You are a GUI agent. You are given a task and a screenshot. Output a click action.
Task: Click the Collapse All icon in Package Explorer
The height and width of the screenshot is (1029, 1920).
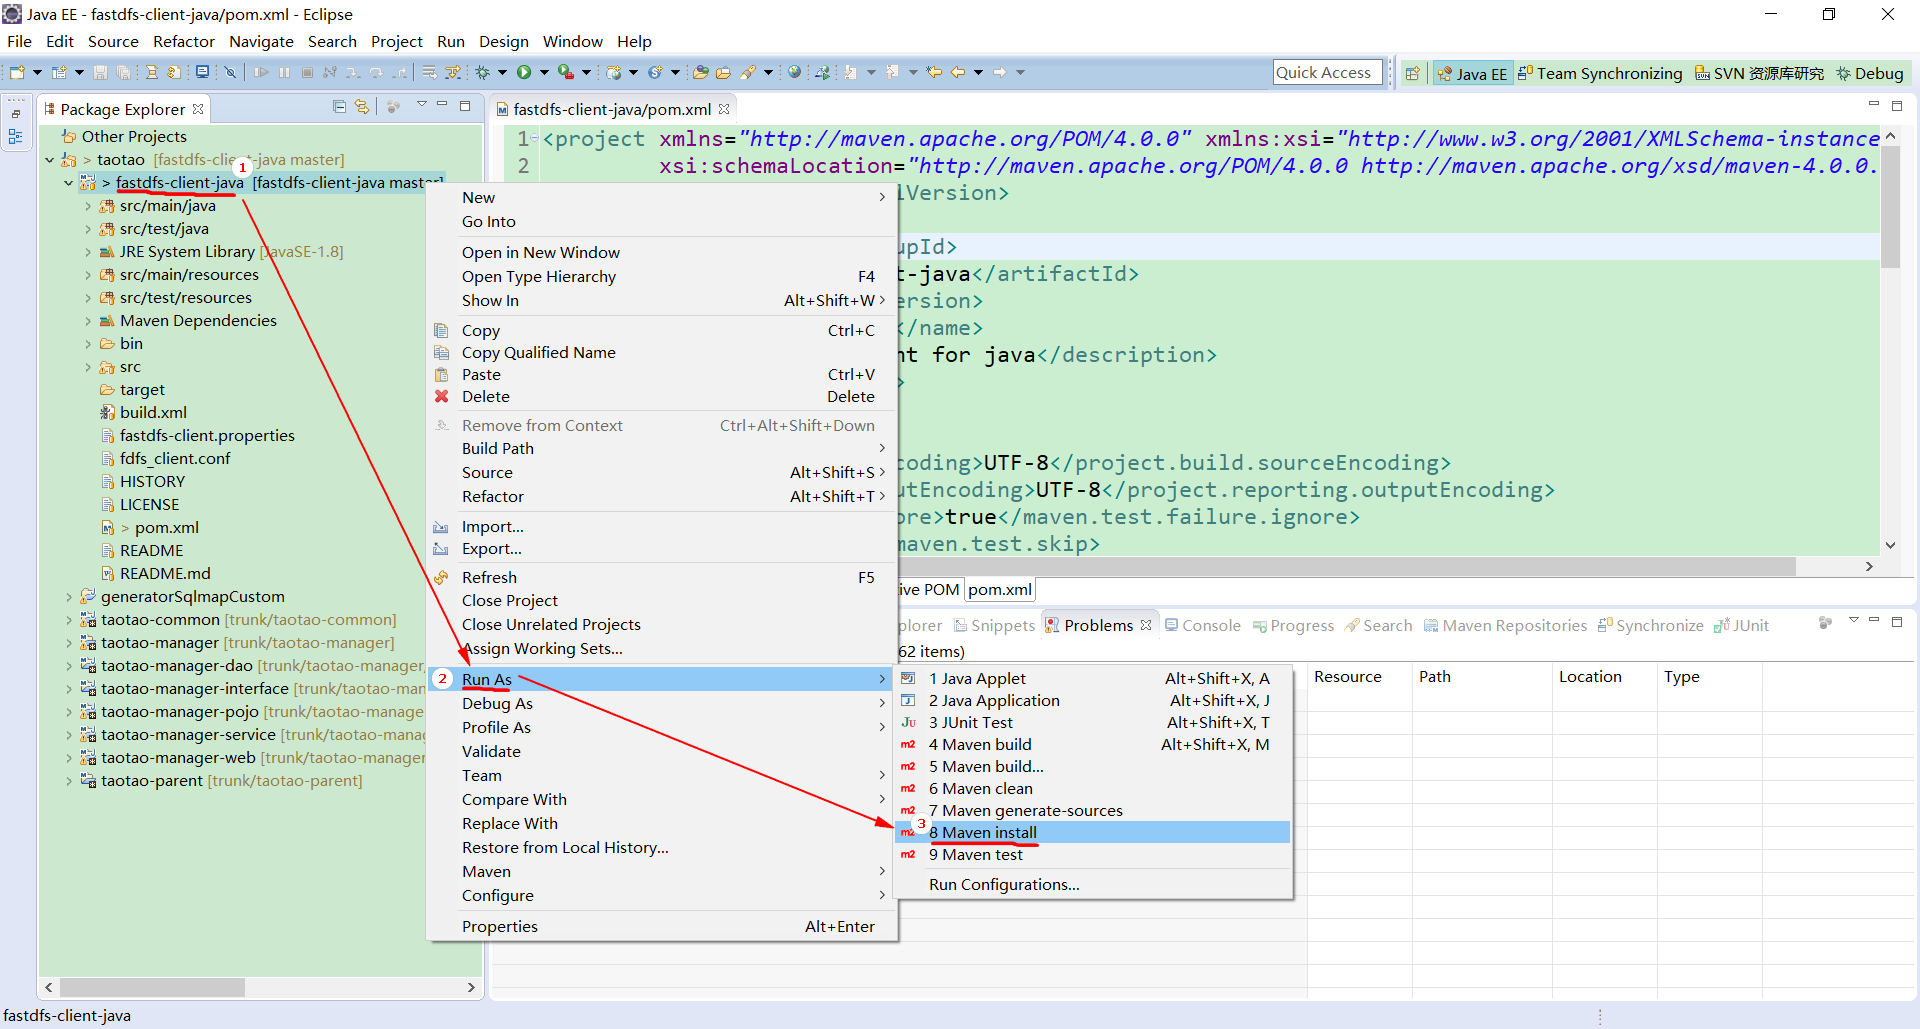[339, 106]
